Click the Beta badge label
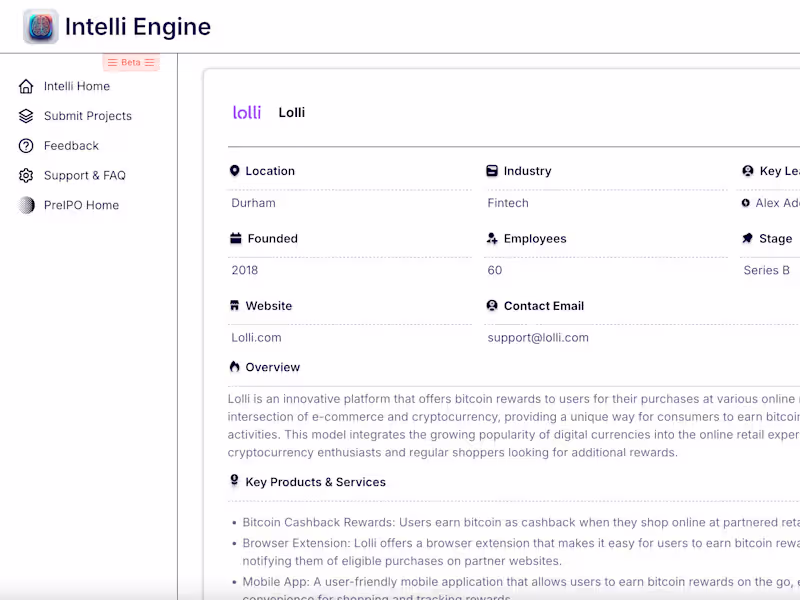The width and height of the screenshot is (800, 600). point(131,62)
